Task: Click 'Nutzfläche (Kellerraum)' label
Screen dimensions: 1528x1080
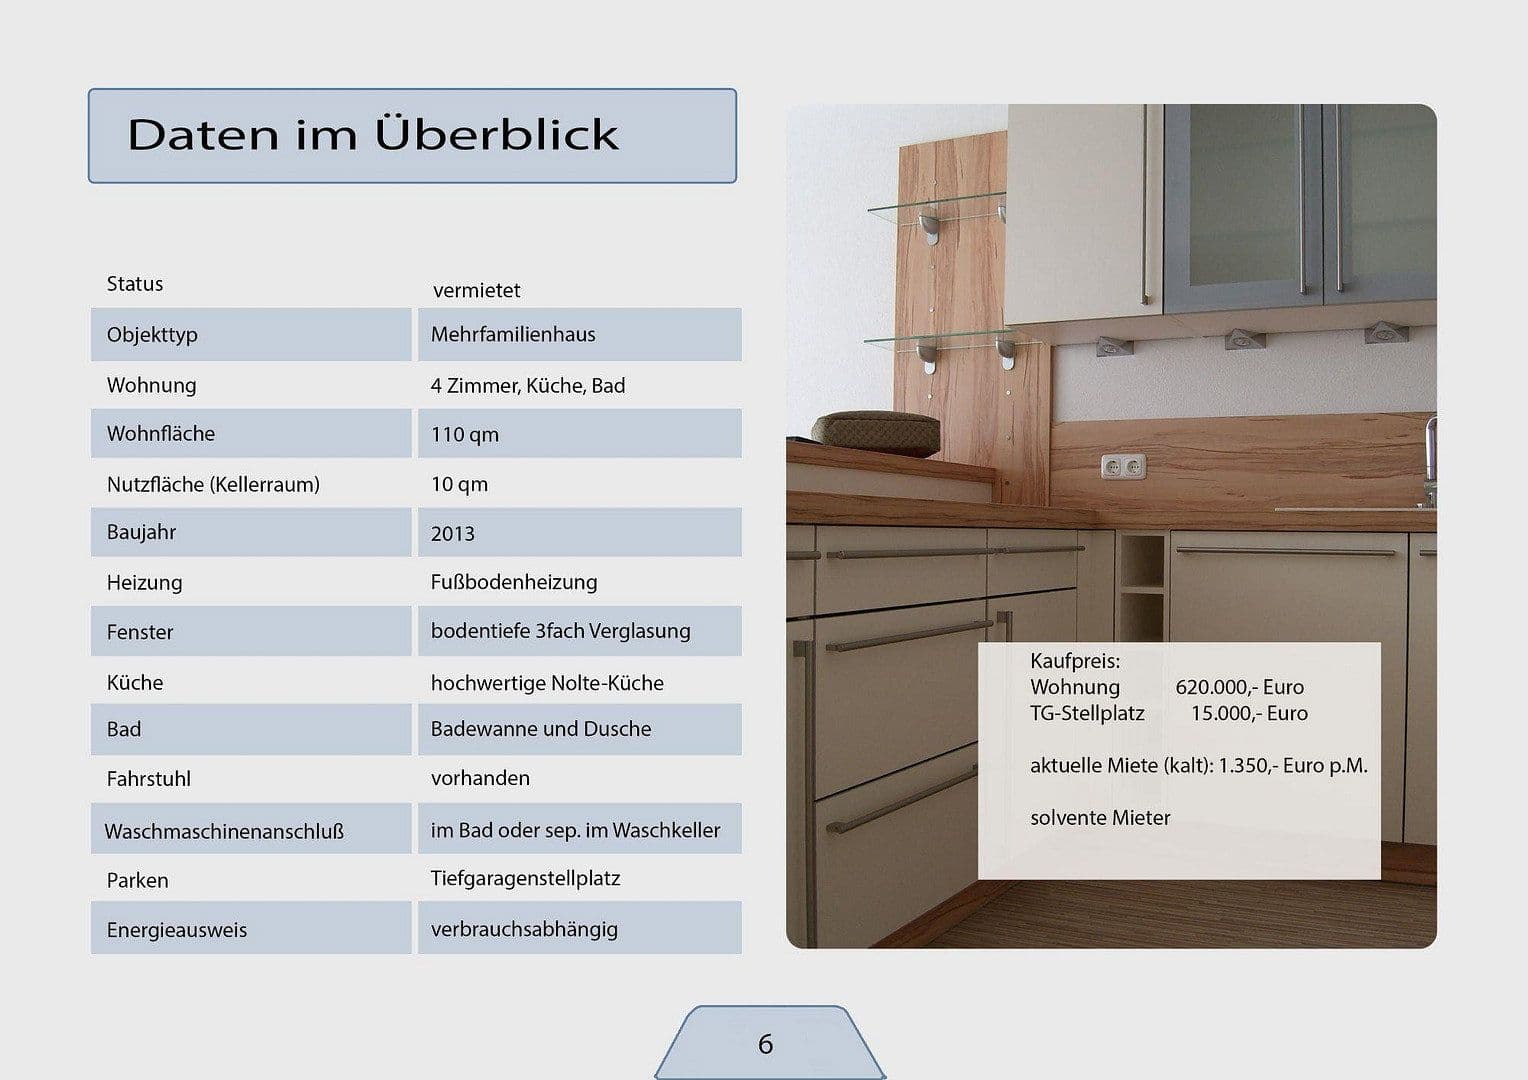Action: point(213,485)
